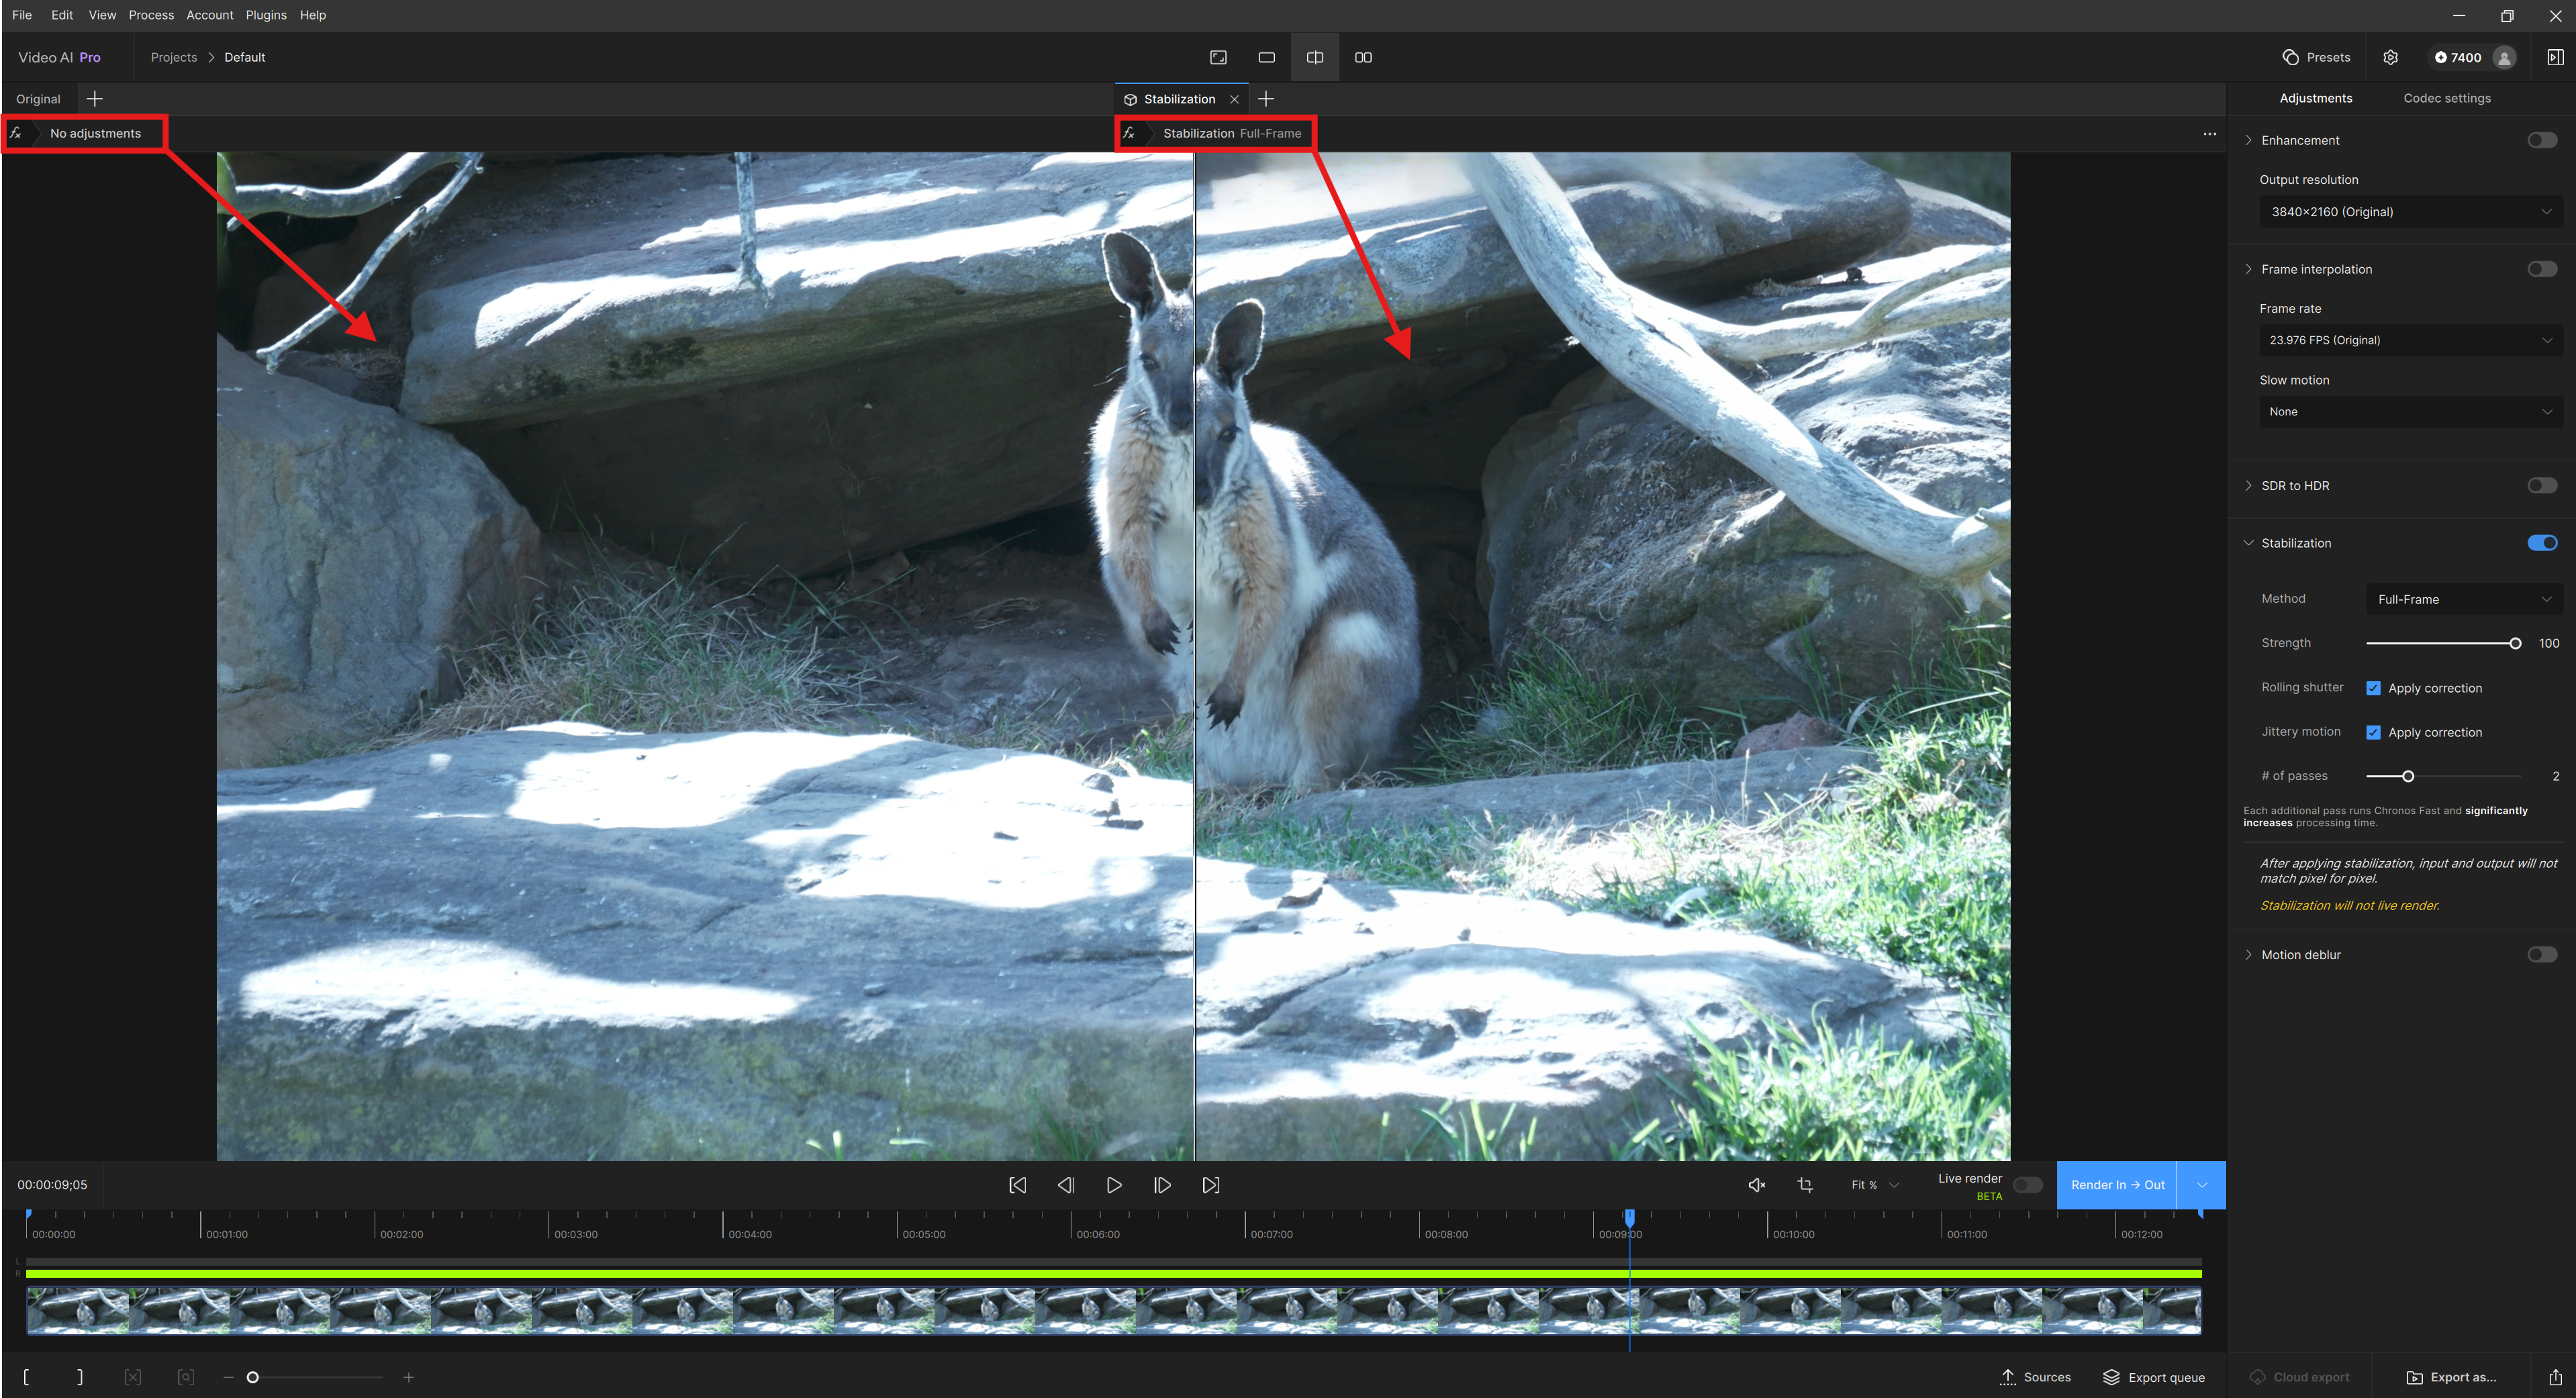Open the three-dot preview options menu
The image size is (2576, 1398).
pyautogui.click(x=2210, y=133)
